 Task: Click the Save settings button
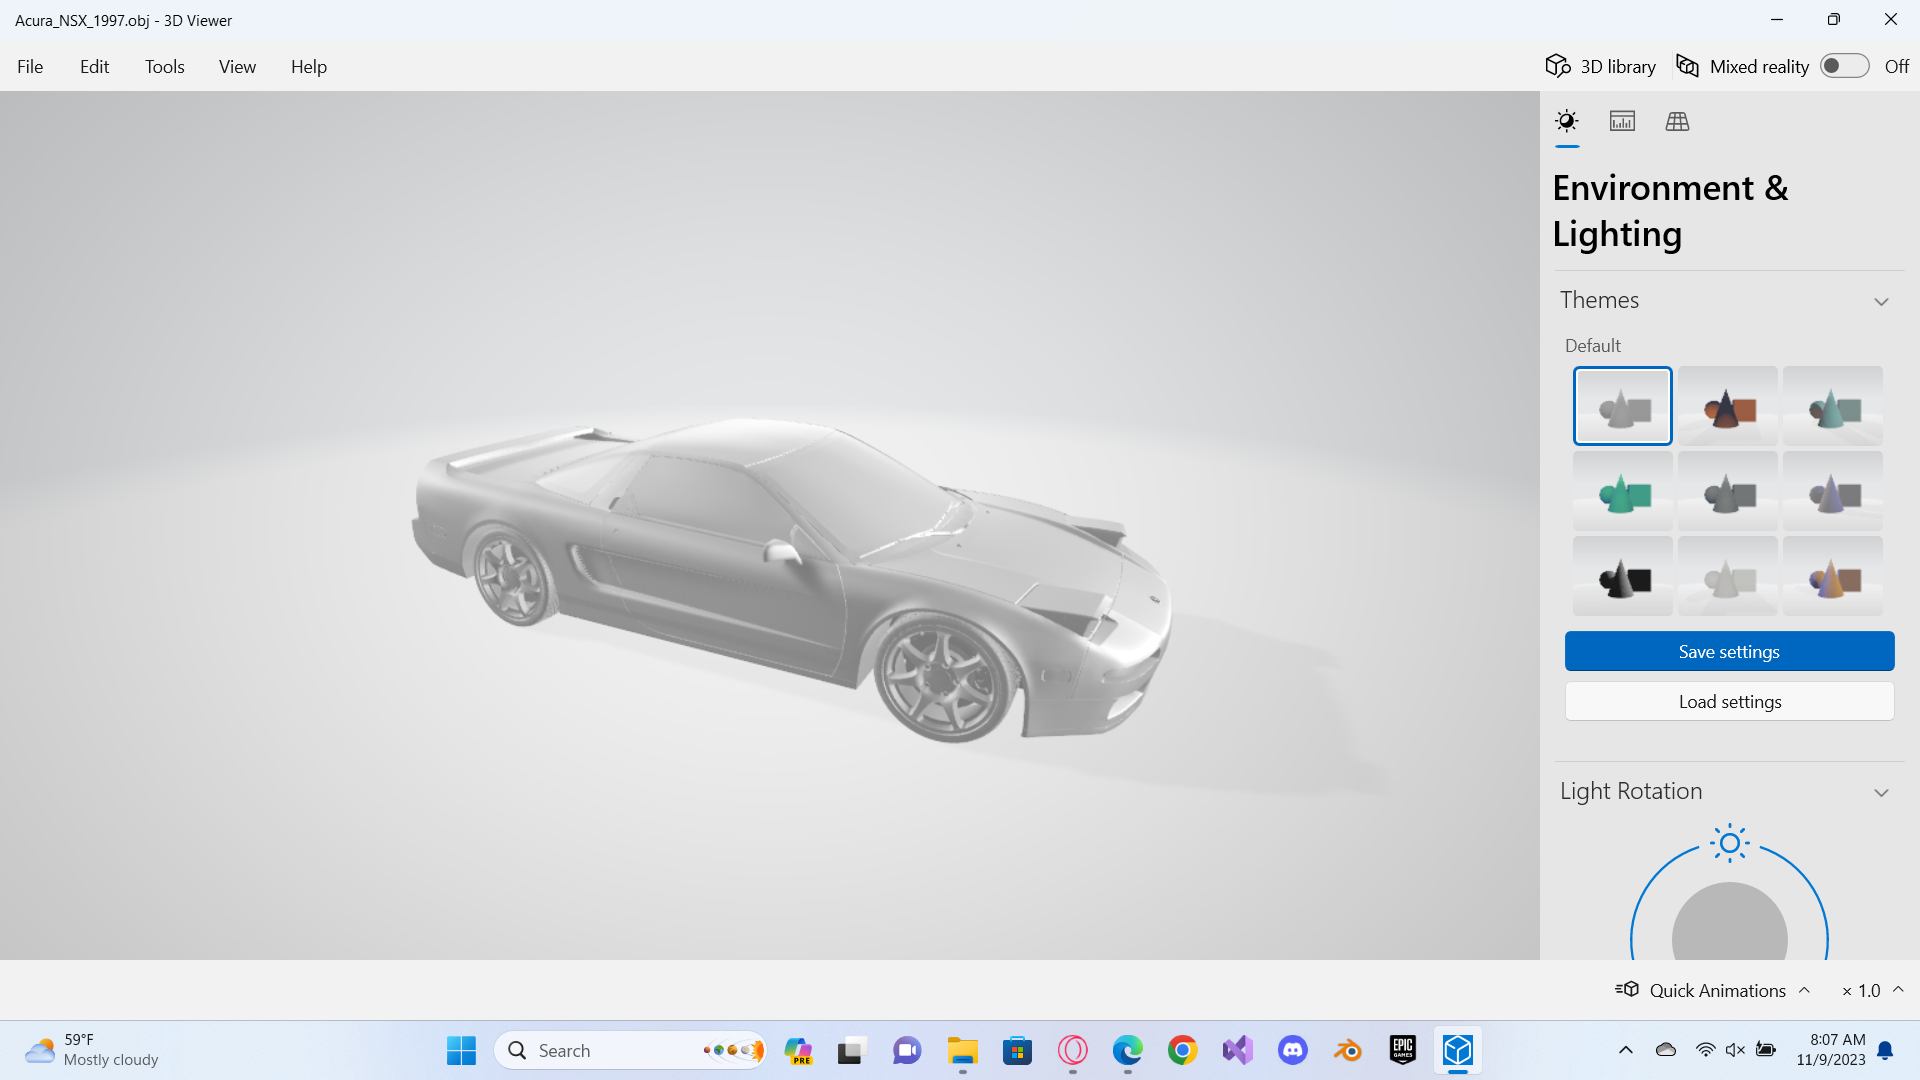1729,651
